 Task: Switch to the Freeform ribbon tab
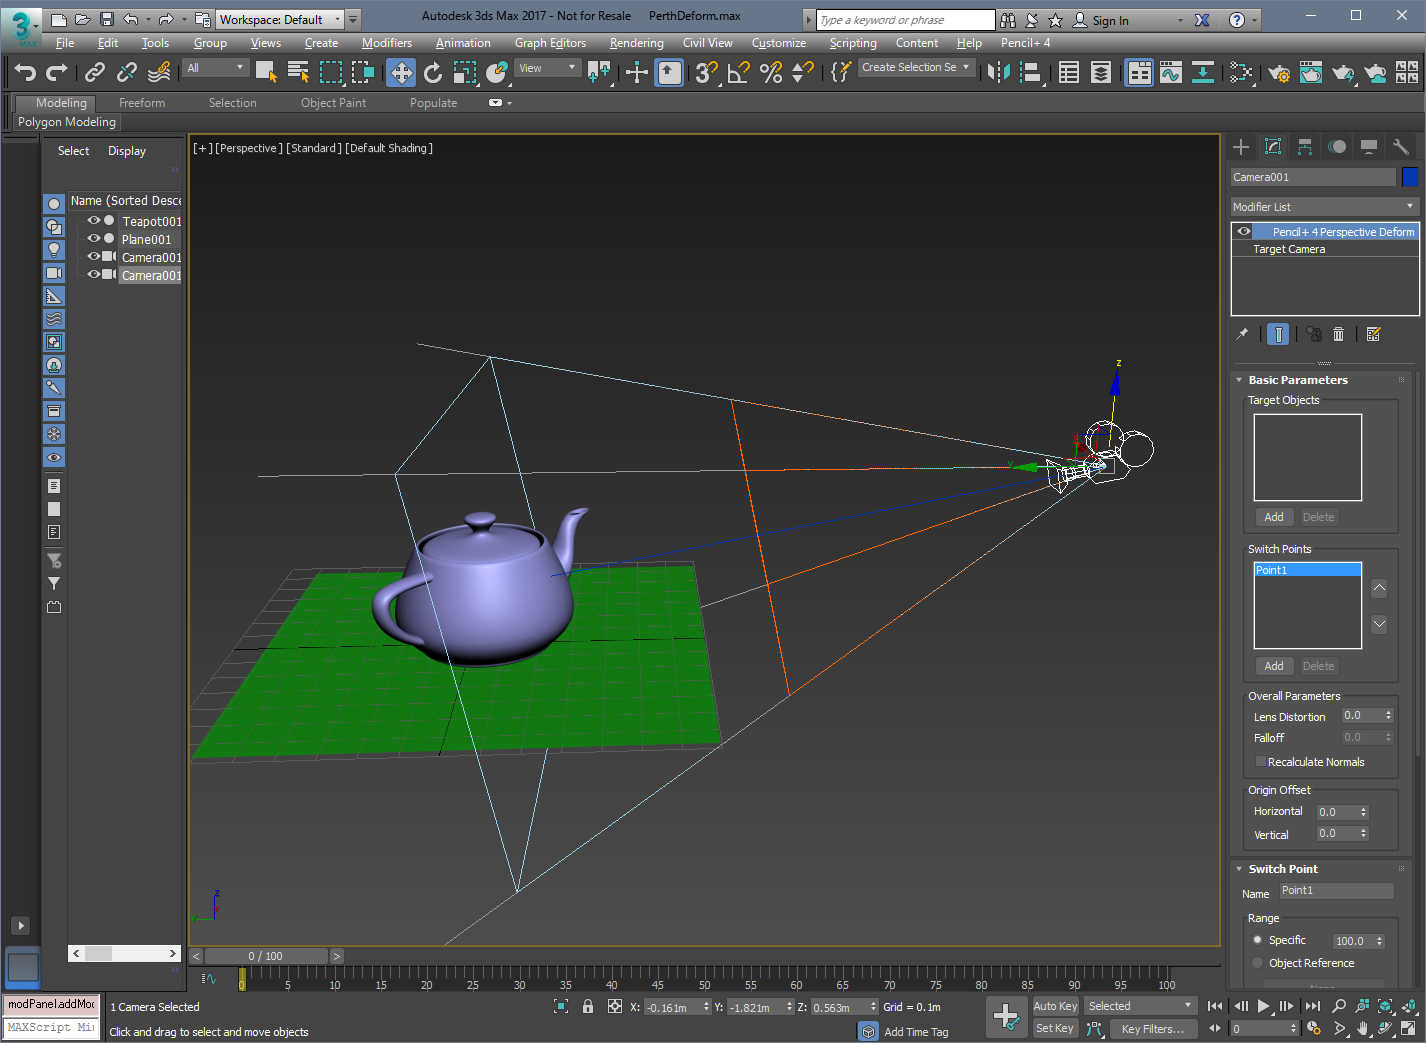(x=142, y=103)
